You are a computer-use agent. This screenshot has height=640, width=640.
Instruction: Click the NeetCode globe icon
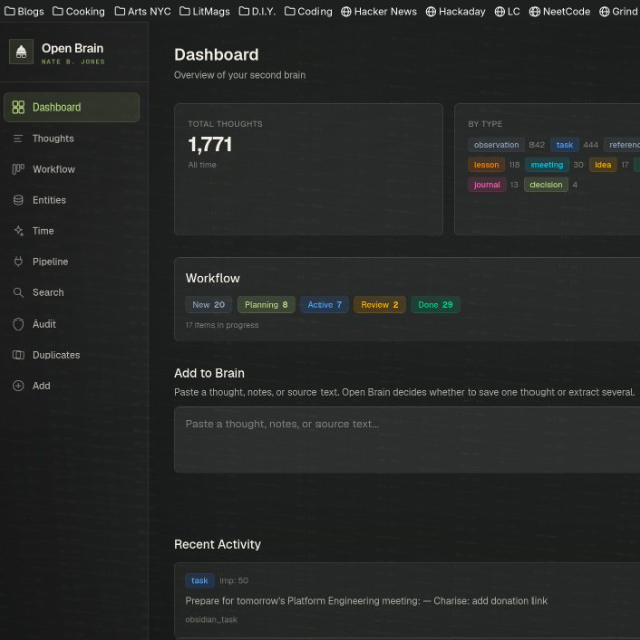pos(534,12)
